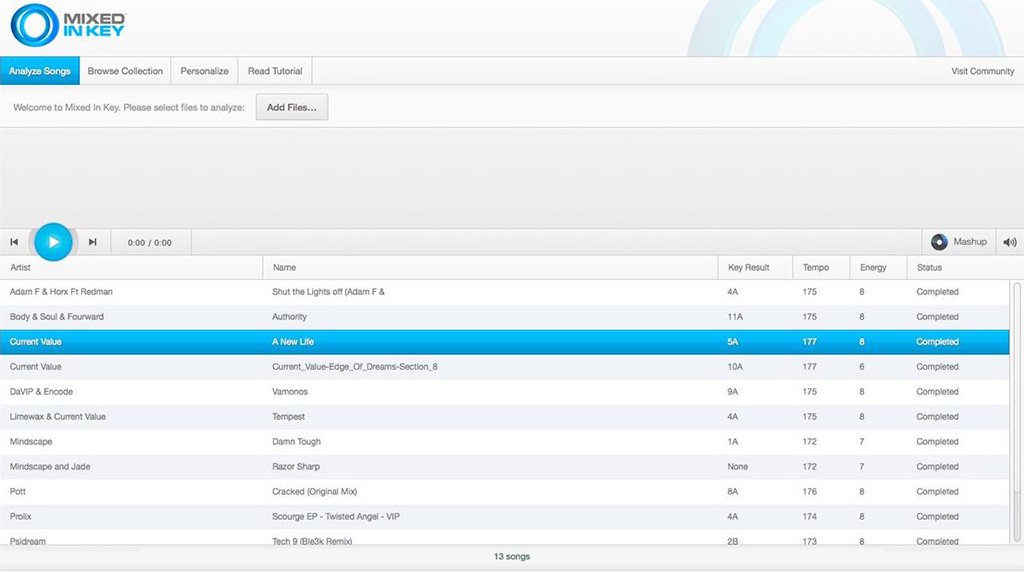Click the song list vertical scrollbar
This screenshot has width=1024, height=572.
click(1016, 400)
